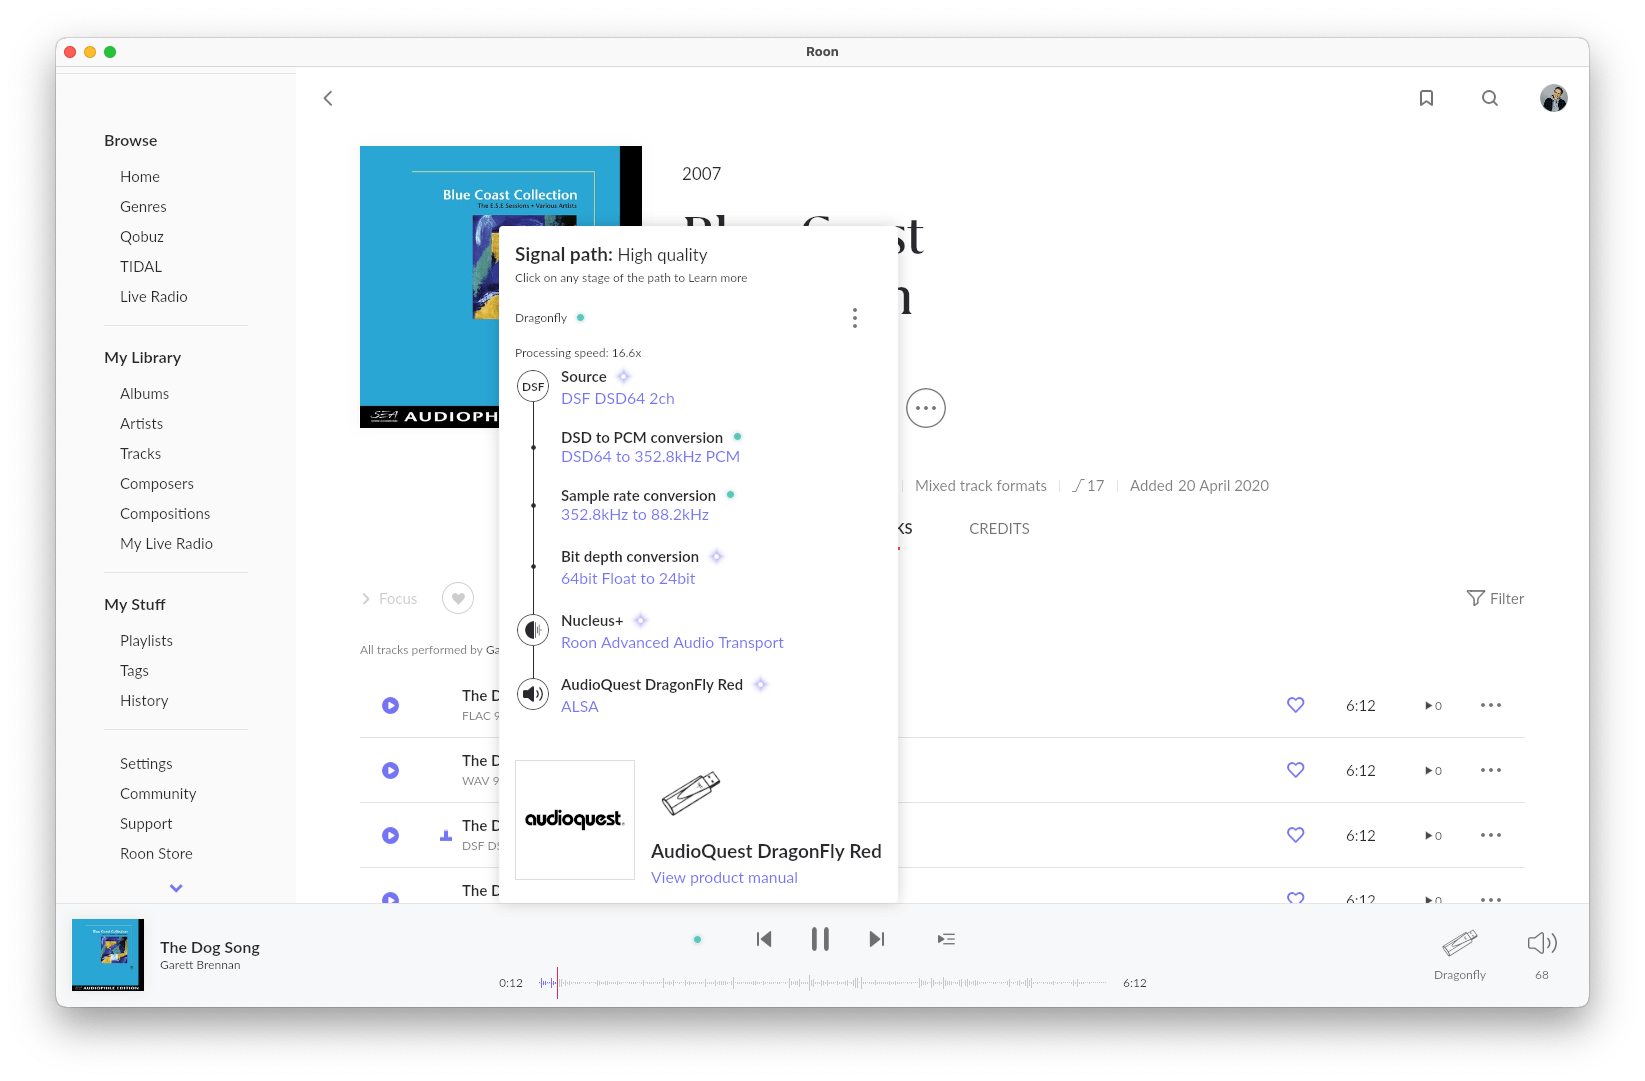Click the Nucleus+ transport icon
The height and width of the screenshot is (1081, 1645).
point(533,630)
